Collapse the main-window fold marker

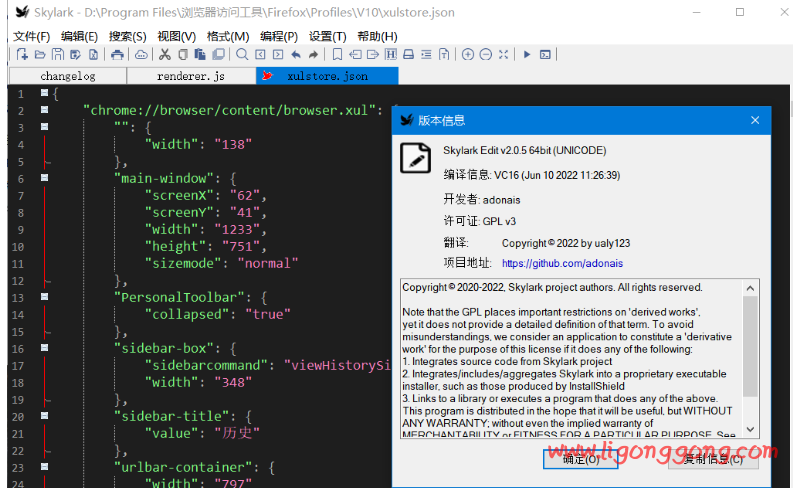coord(45,178)
